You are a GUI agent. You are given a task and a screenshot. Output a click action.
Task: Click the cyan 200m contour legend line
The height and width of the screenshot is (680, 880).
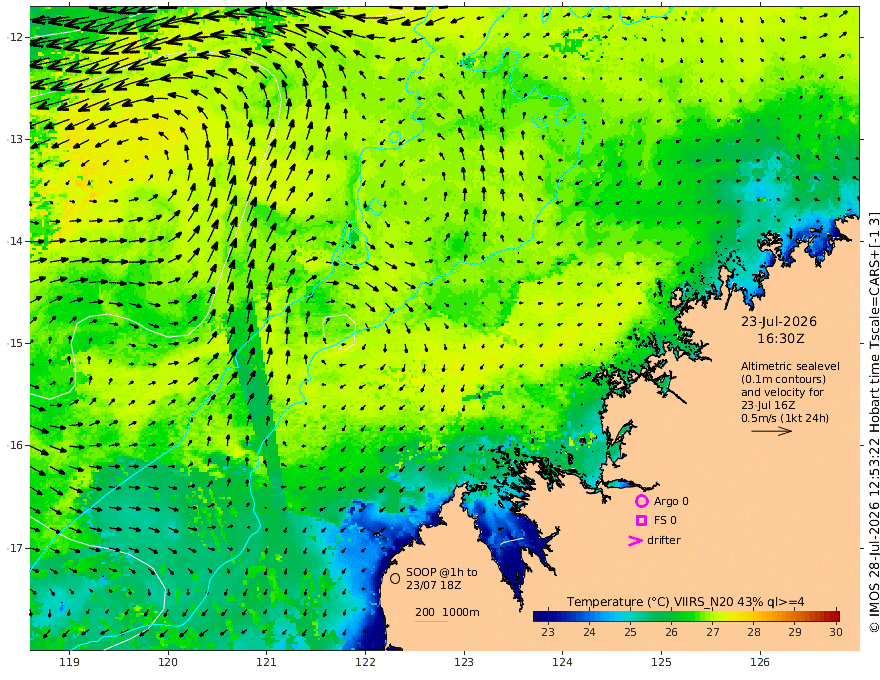click(430, 622)
